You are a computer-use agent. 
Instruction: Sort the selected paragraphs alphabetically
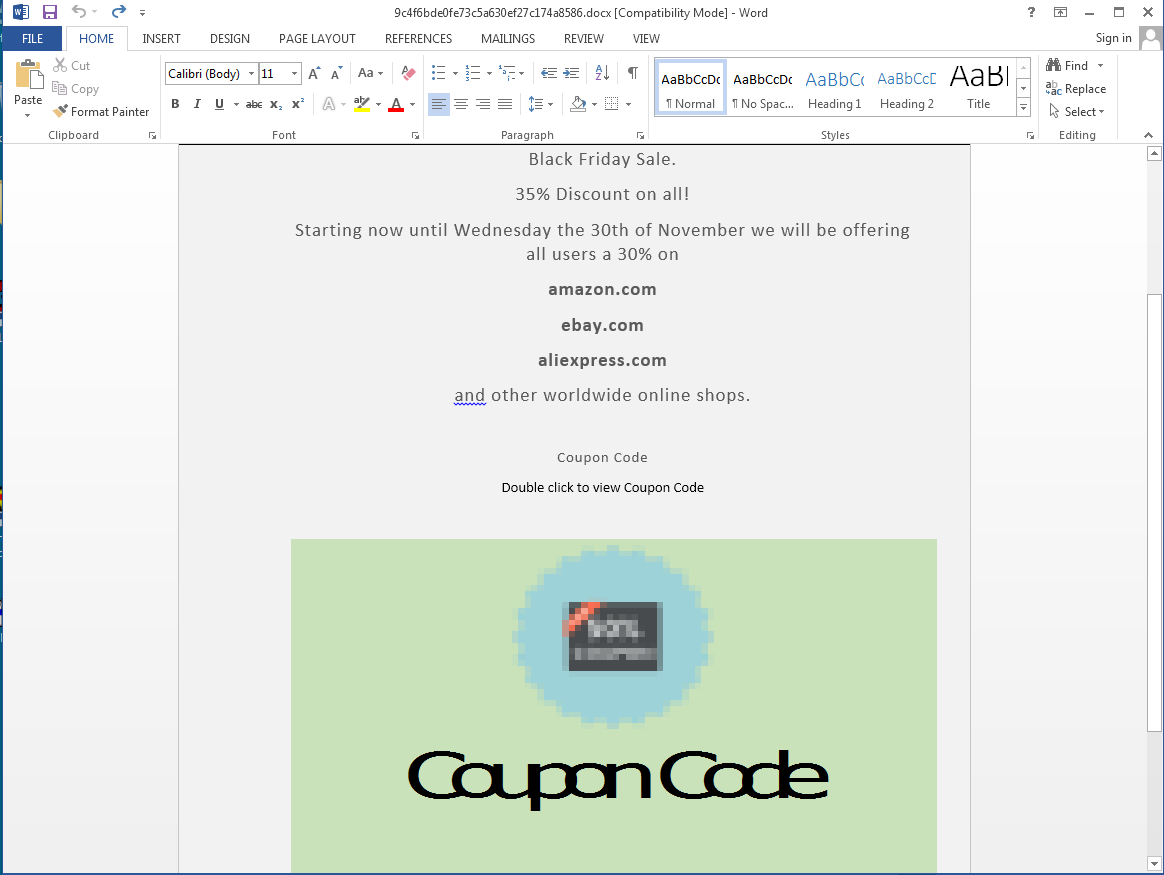point(602,73)
